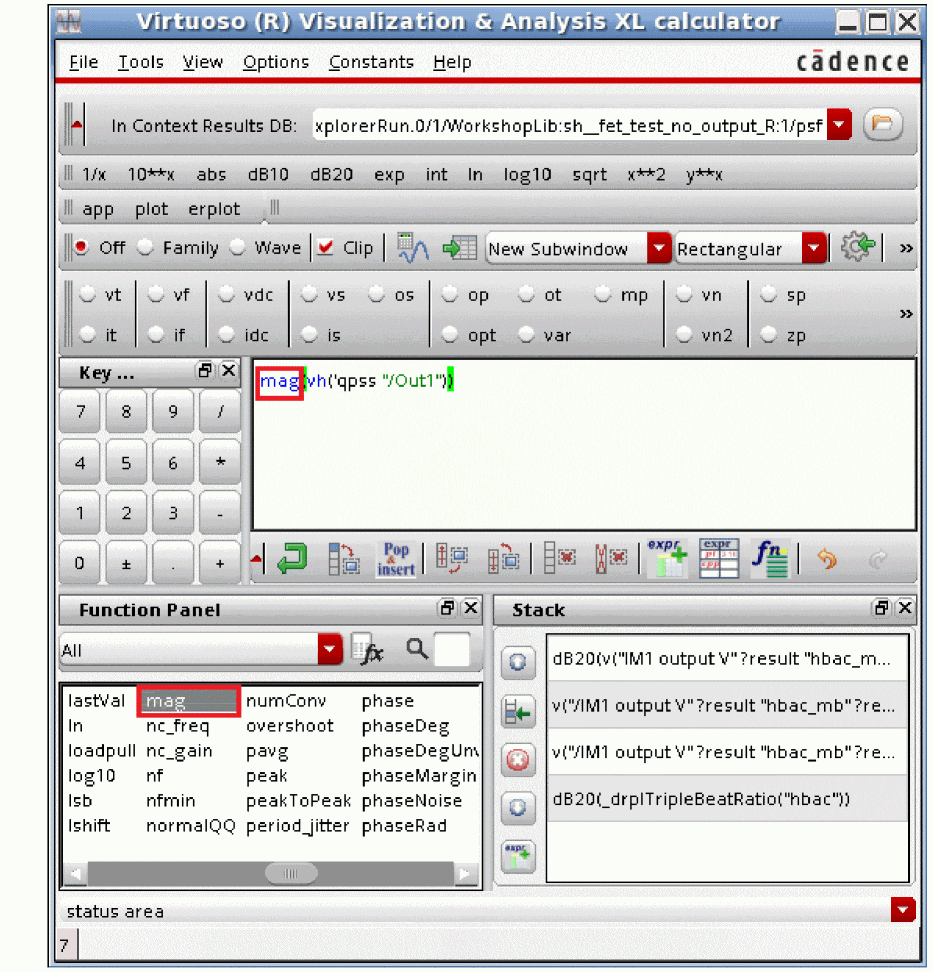Click the fx icon in Function Panel

[367, 650]
